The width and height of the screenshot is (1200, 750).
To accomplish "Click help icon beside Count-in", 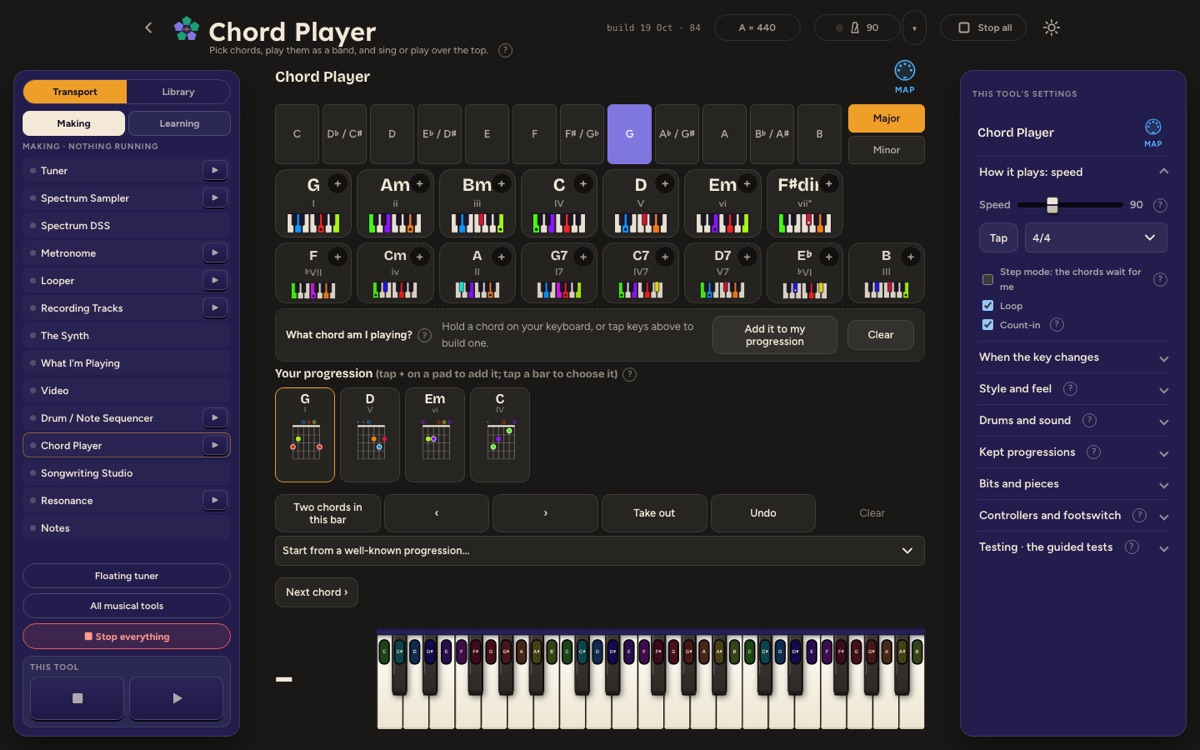I will point(1056,325).
